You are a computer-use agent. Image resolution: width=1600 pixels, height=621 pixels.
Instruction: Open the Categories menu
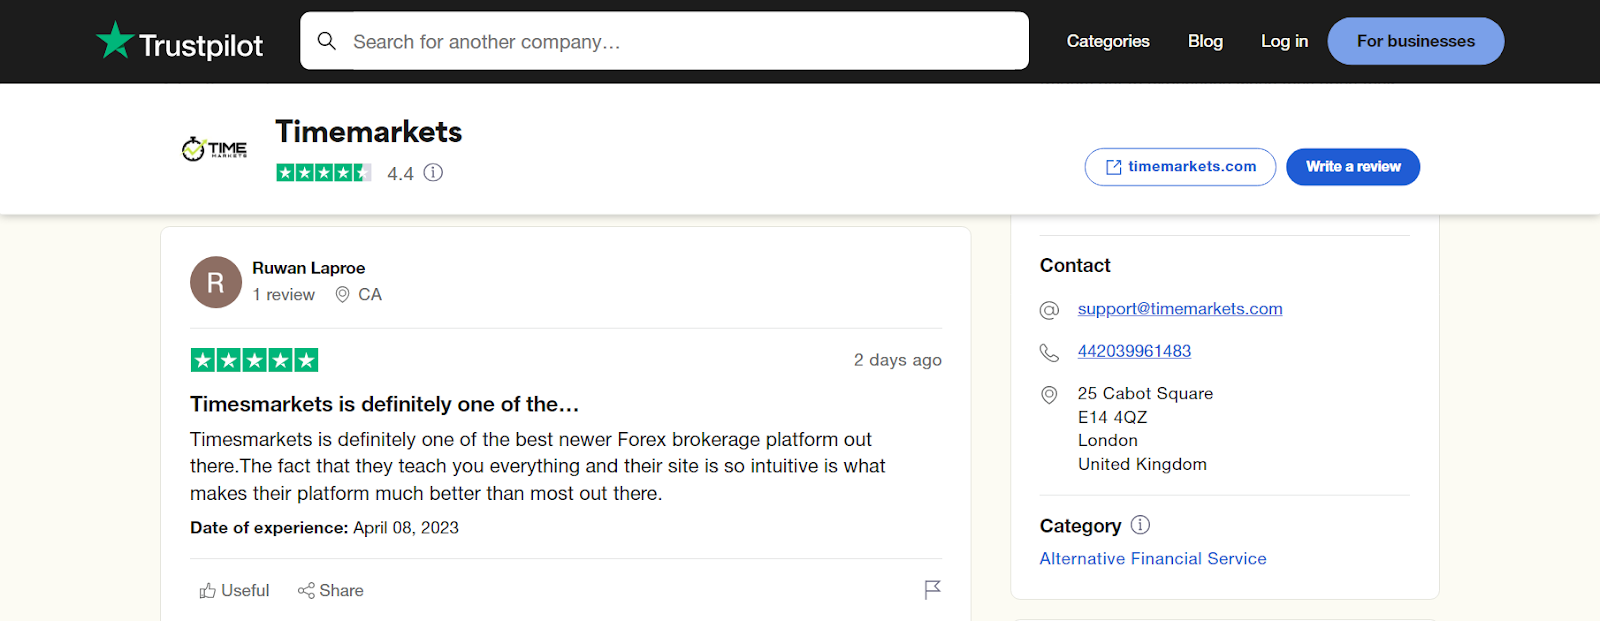pyautogui.click(x=1108, y=41)
